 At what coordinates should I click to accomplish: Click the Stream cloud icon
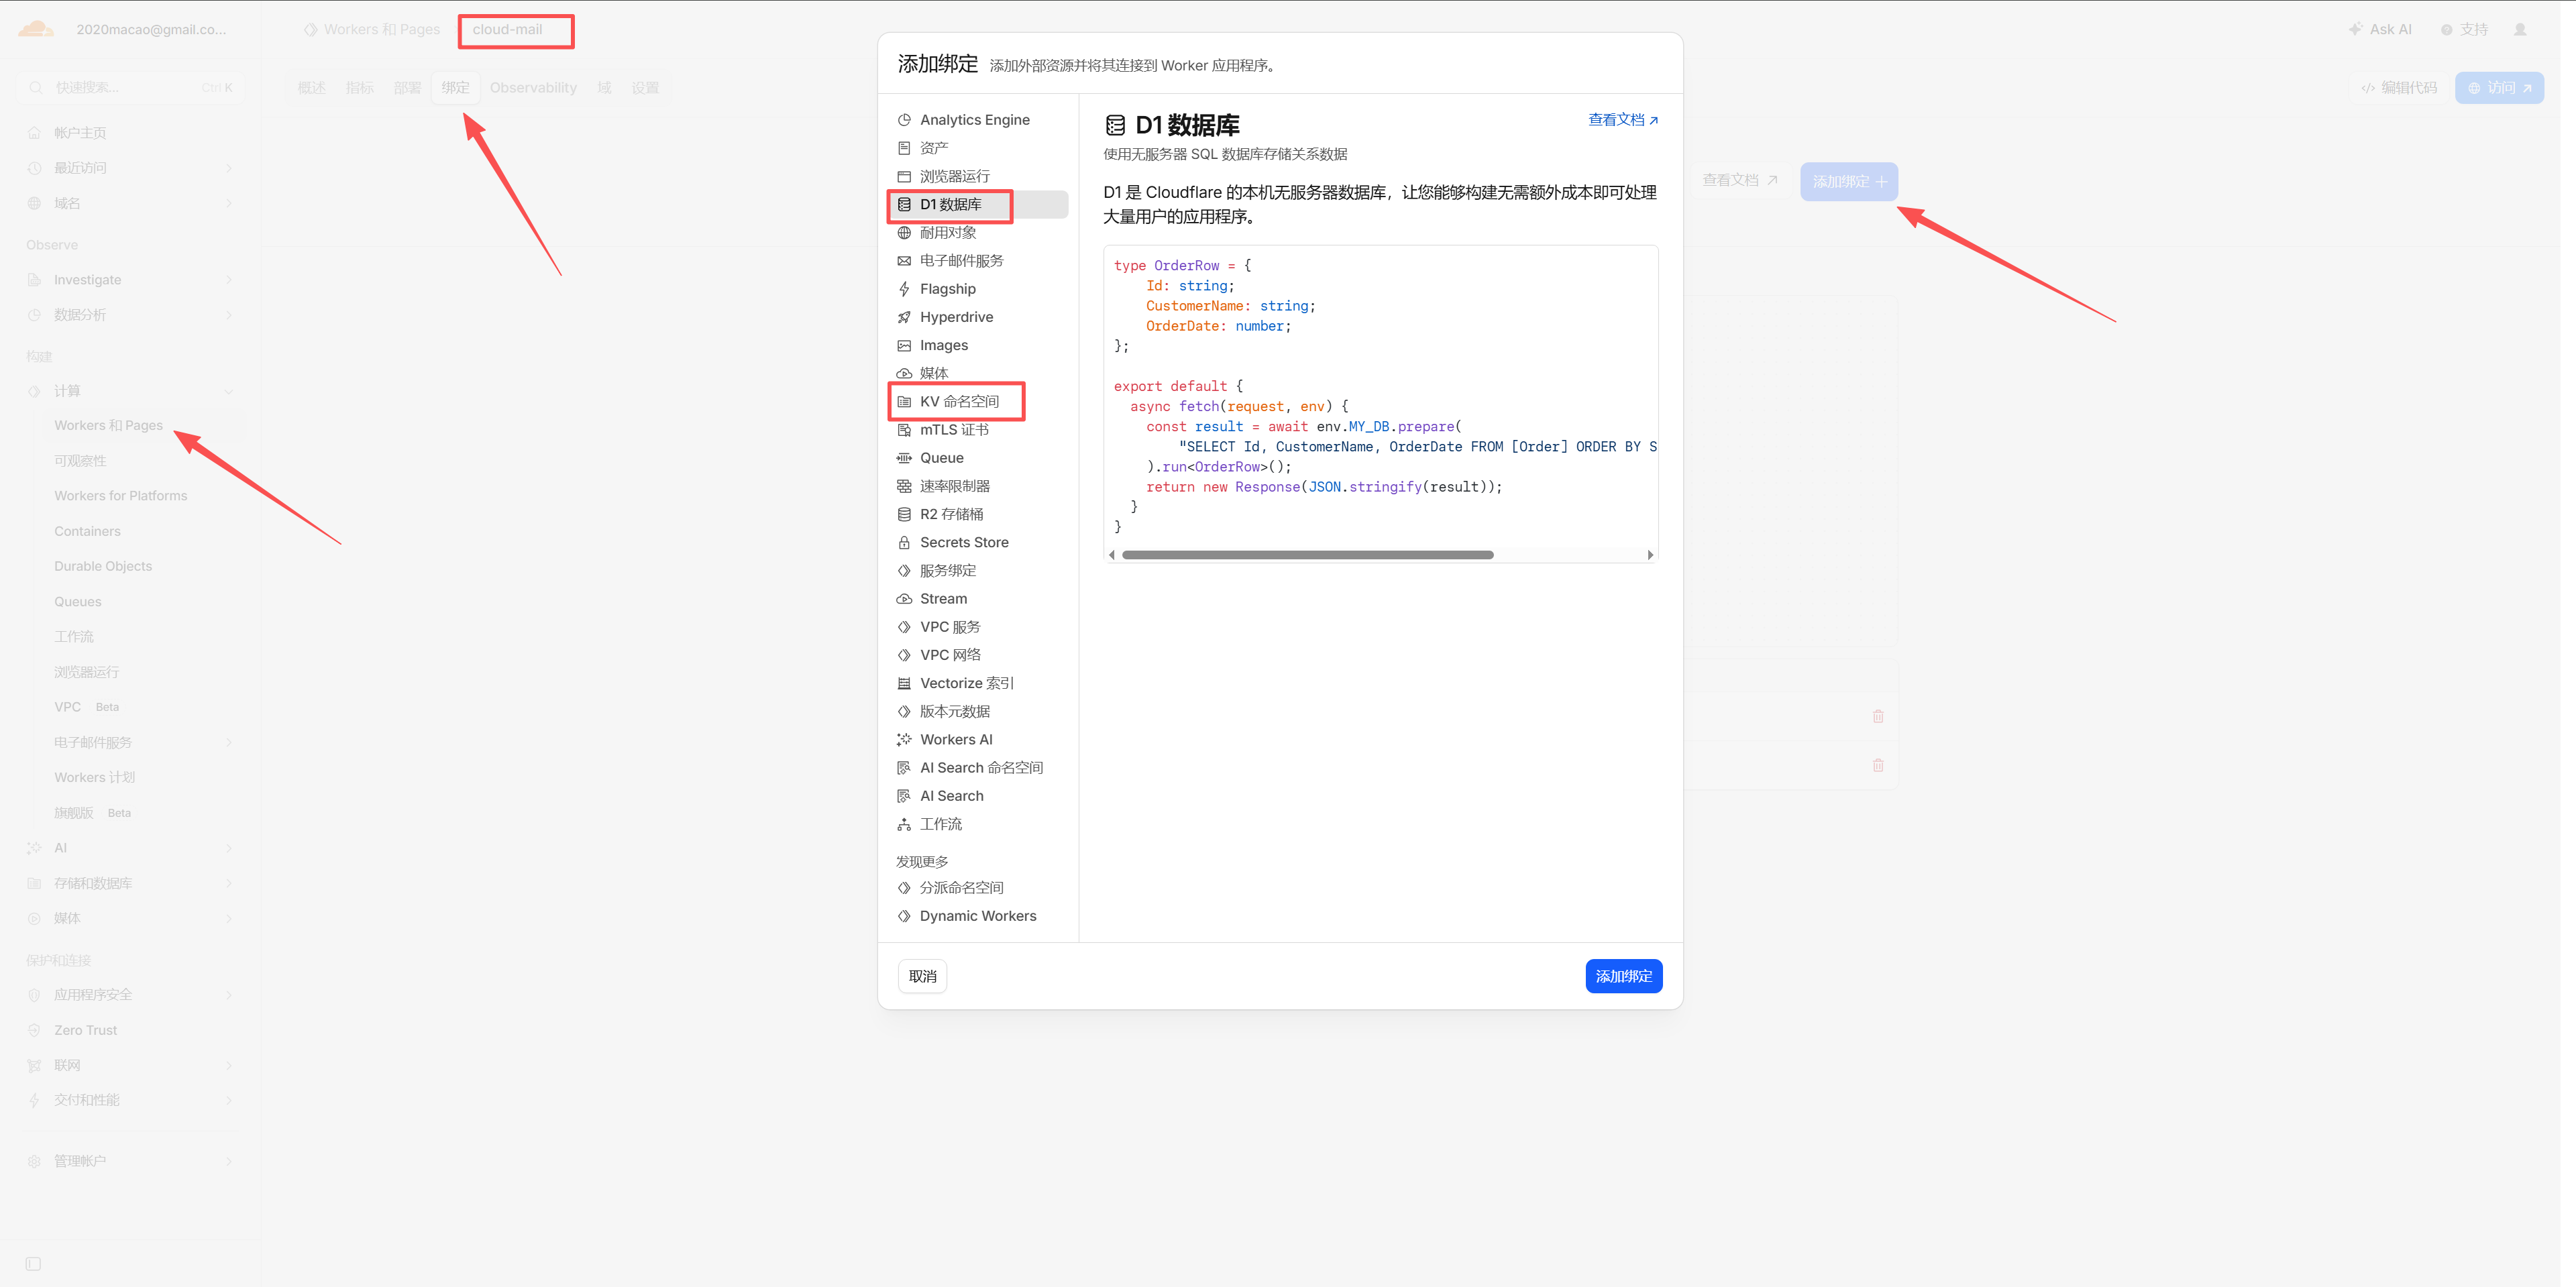coord(904,599)
